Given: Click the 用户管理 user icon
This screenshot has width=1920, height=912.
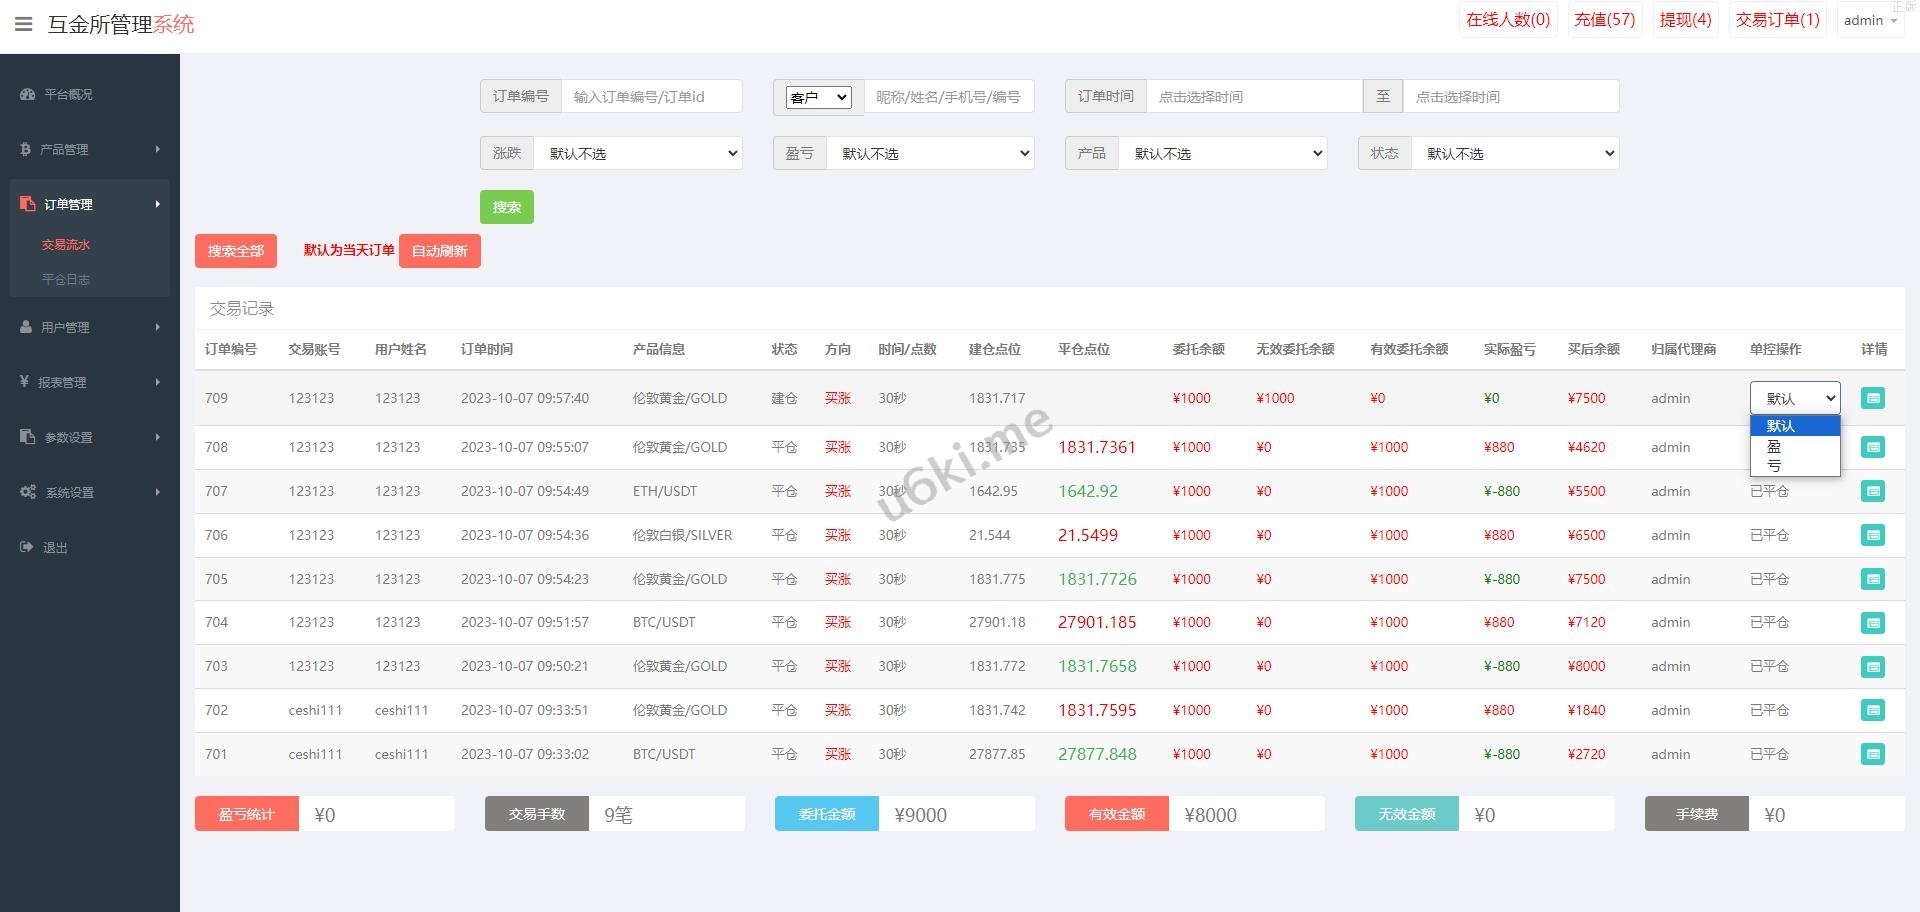Looking at the screenshot, I should point(26,327).
